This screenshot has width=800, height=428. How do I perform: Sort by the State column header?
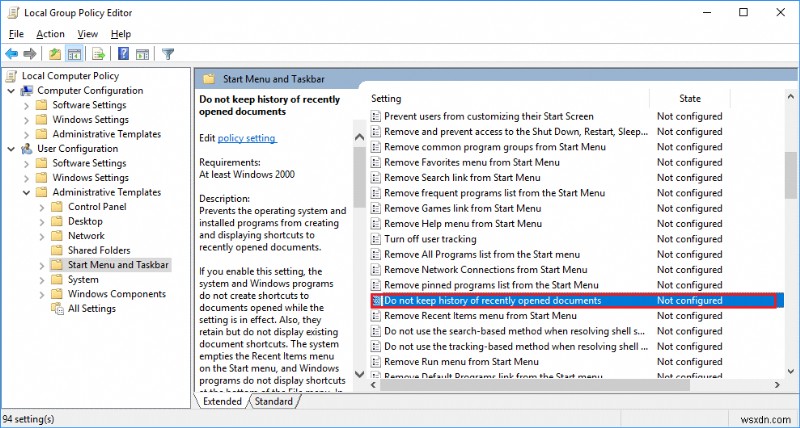point(690,98)
